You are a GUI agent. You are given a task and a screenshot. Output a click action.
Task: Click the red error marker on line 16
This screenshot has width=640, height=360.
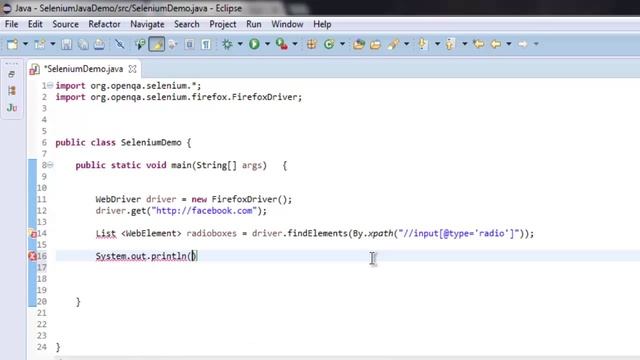pos(32,256)
